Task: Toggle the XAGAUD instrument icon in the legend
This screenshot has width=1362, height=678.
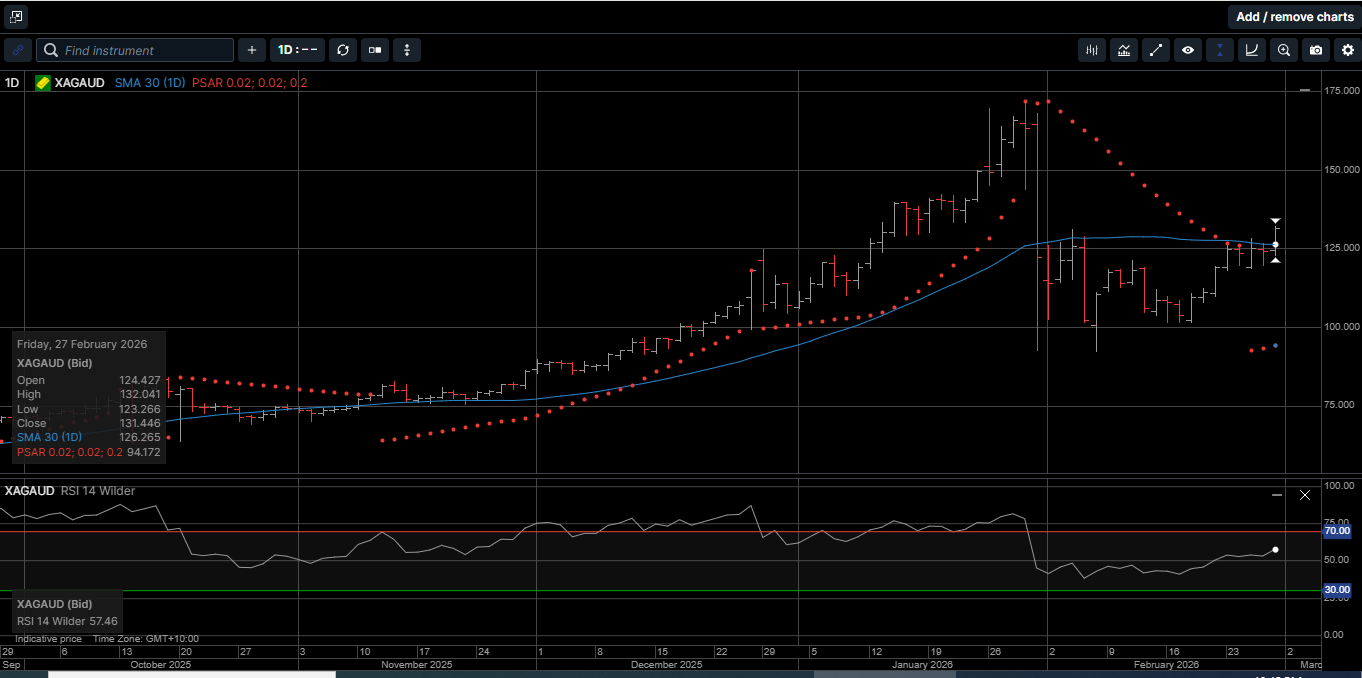Action: (x=41, y=83)
